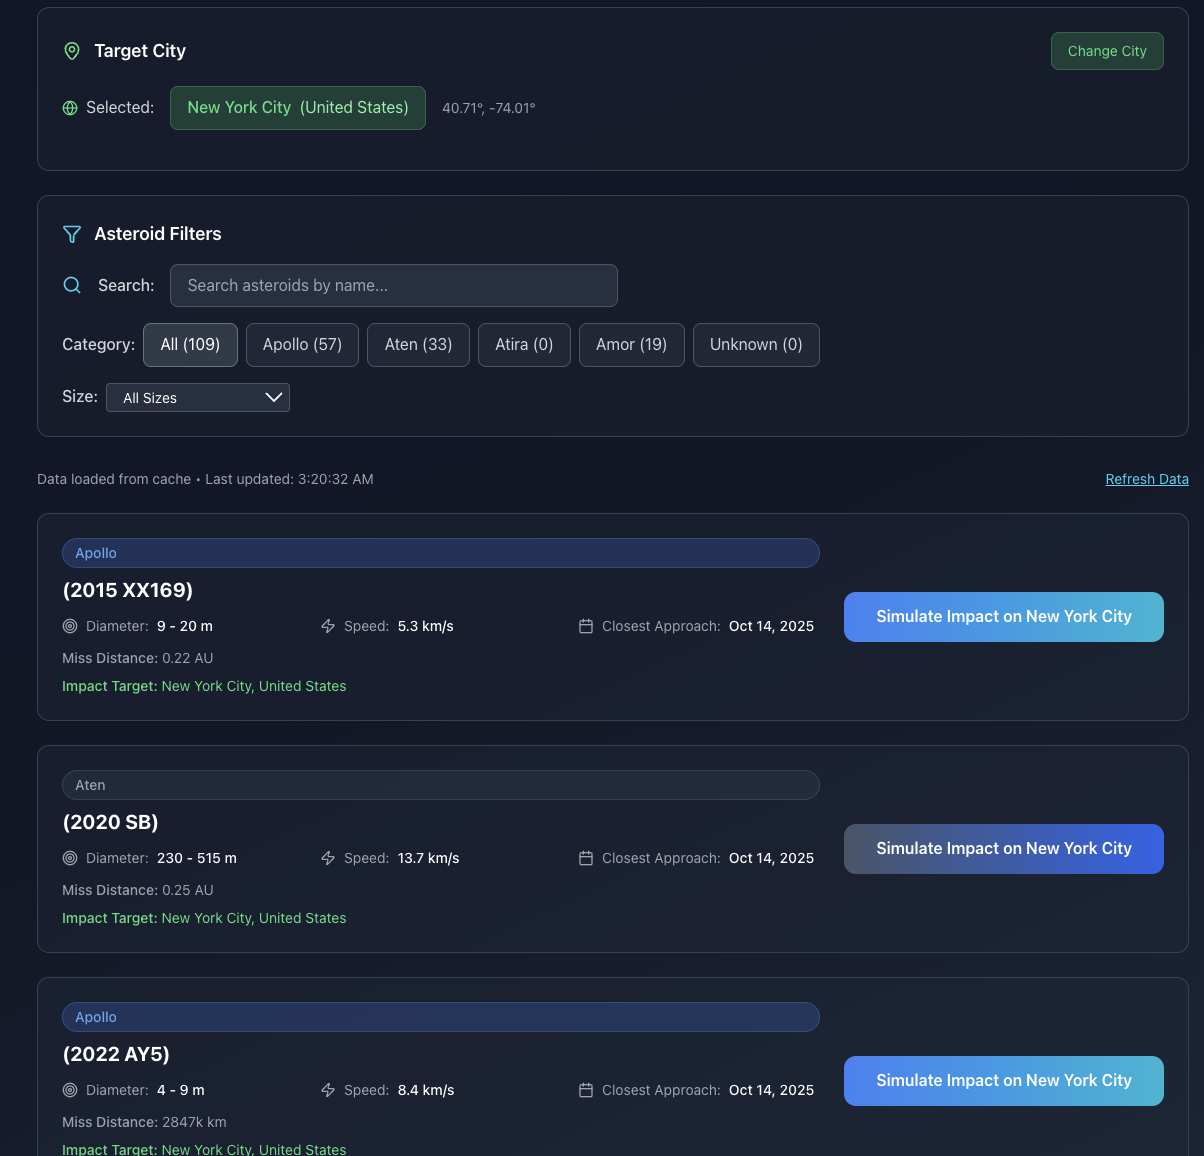Select the asteroid name (2022 AY5)
The width and height of the screenshot is (1204, 1156).
[x=116, y=1054]
